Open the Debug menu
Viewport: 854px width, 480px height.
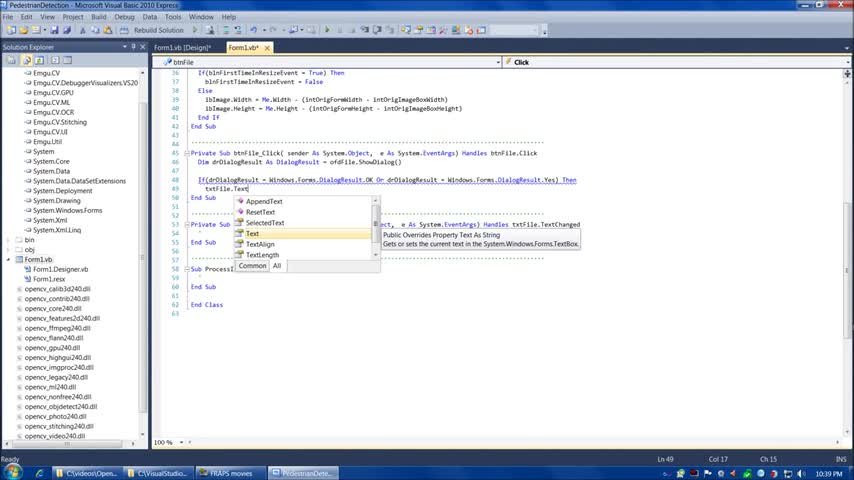(x=124, y=17)
